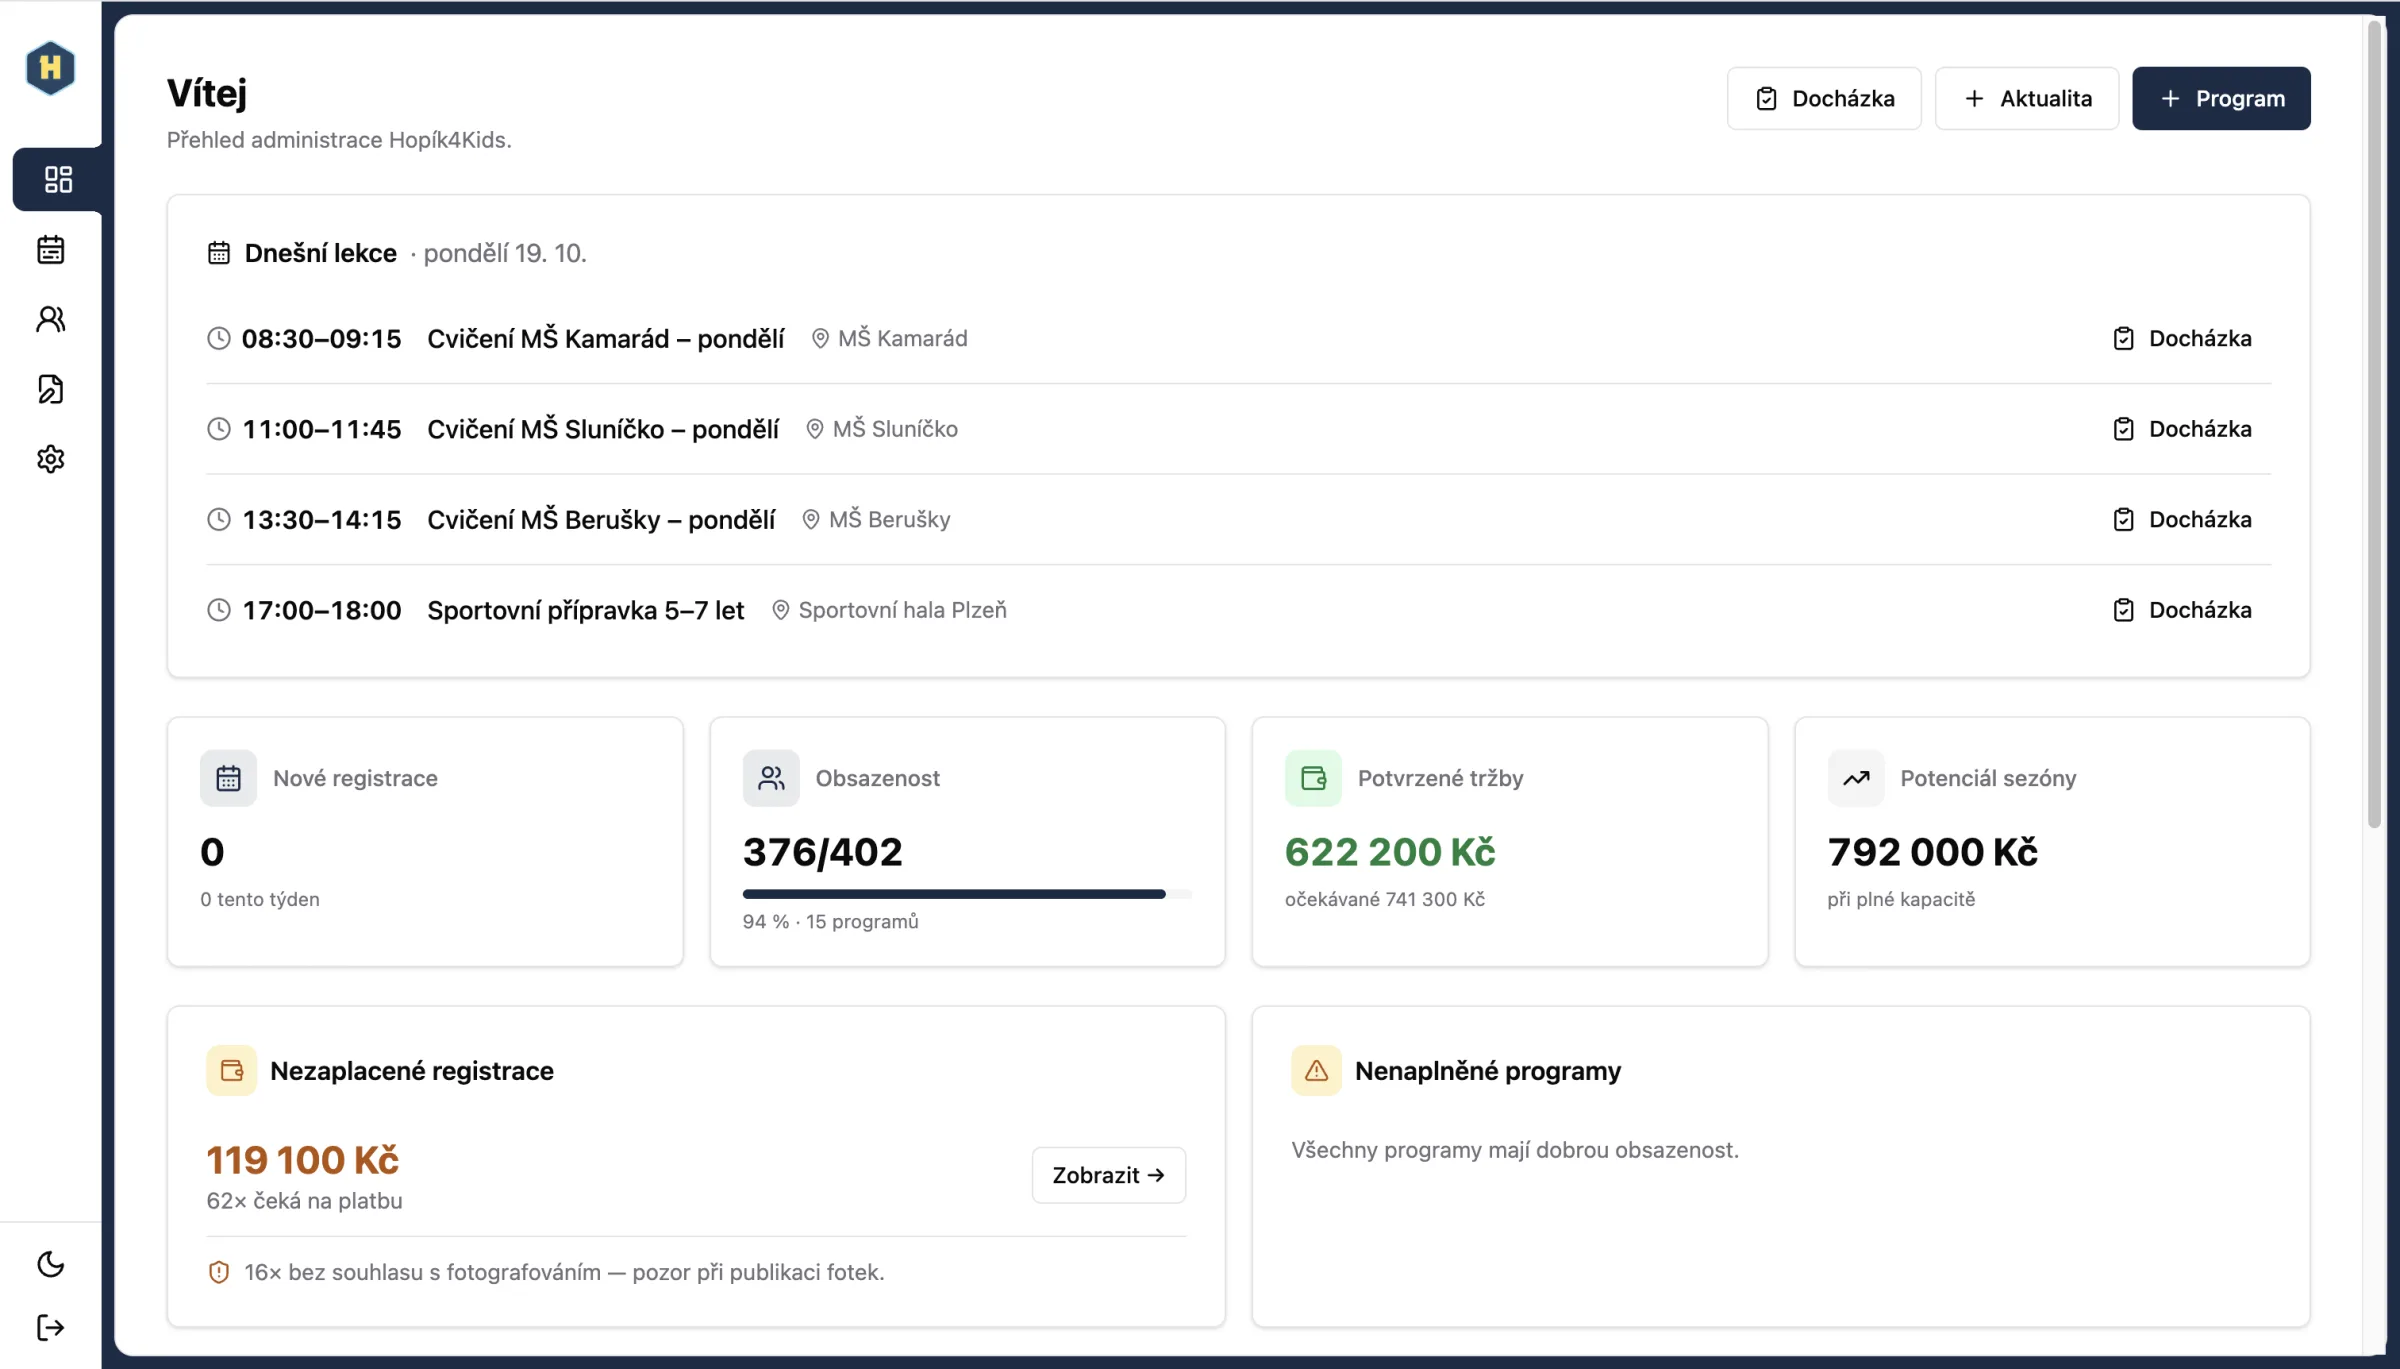2400x1369 pixels.
Task: Open the settings gear in sidebar
Action: (x=51, y=459)
